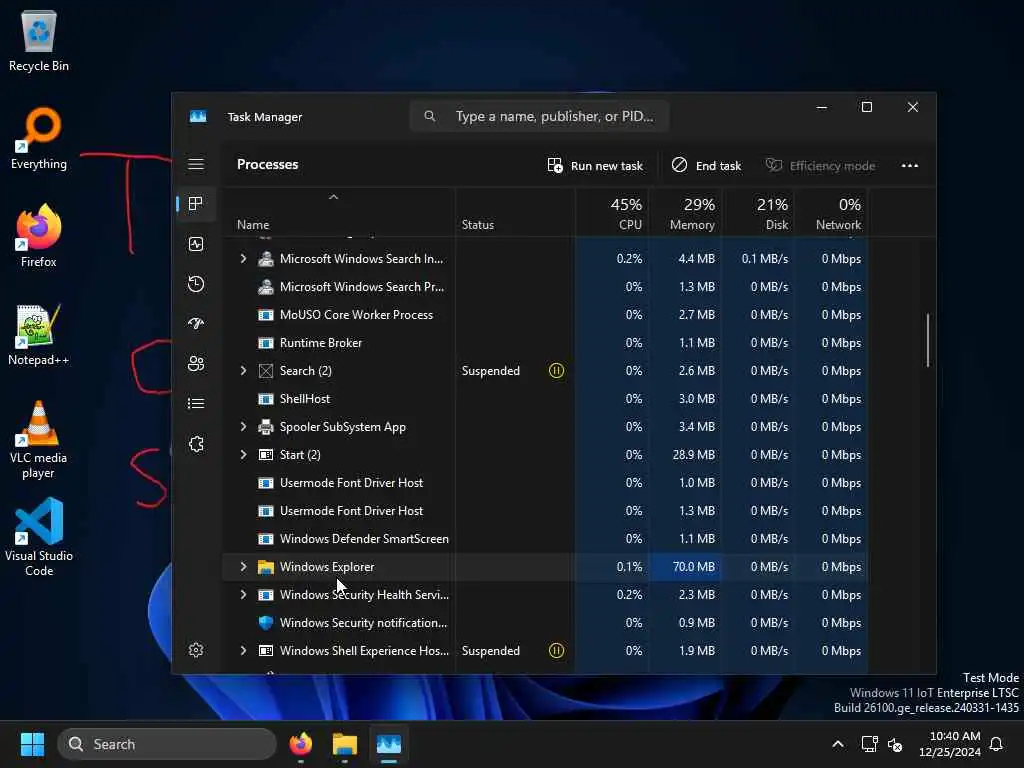Sort processes by Network column
This screenshot has height=768, width=1024.
click(831, 214)
